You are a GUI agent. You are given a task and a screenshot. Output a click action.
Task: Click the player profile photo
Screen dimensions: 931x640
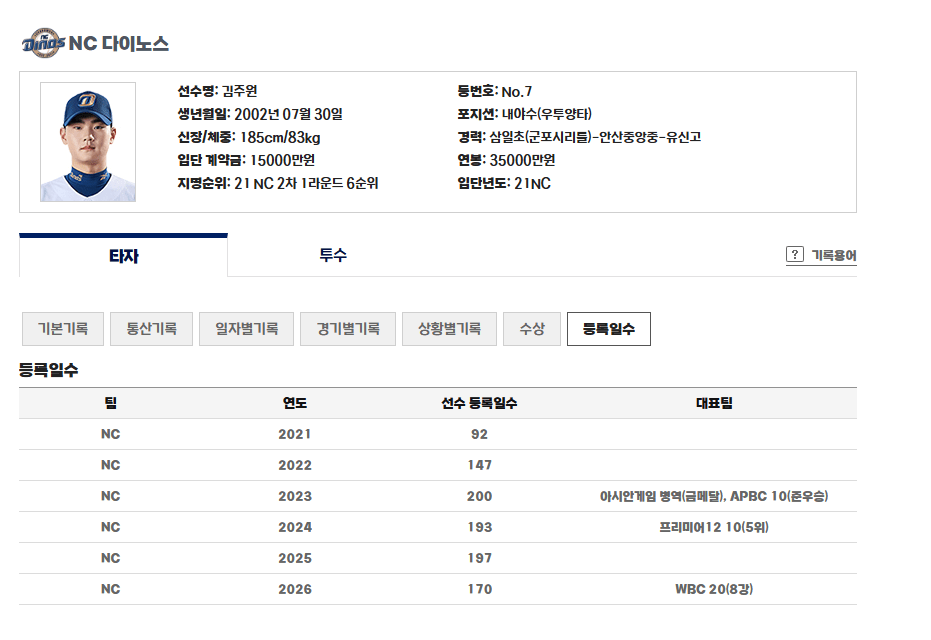pyautogui.click(x=88, y=142)
